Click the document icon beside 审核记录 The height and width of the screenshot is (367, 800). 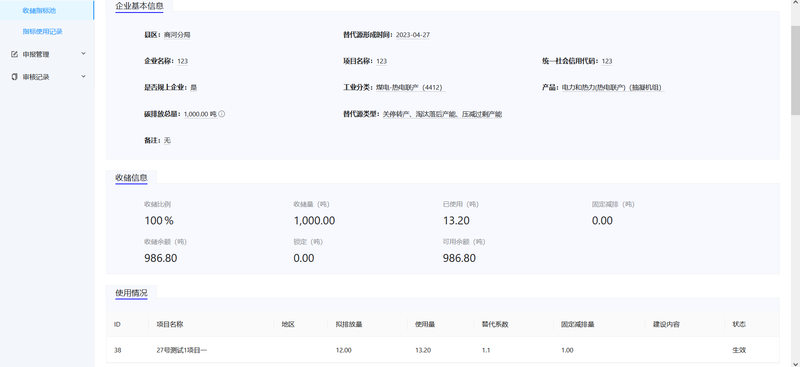point(14,77)
